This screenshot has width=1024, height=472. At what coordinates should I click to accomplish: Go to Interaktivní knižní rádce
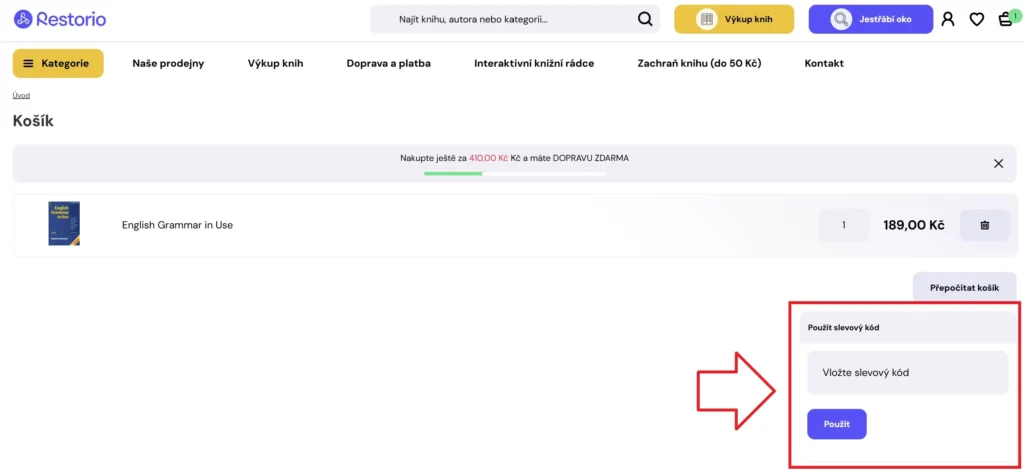coord(534,63)
